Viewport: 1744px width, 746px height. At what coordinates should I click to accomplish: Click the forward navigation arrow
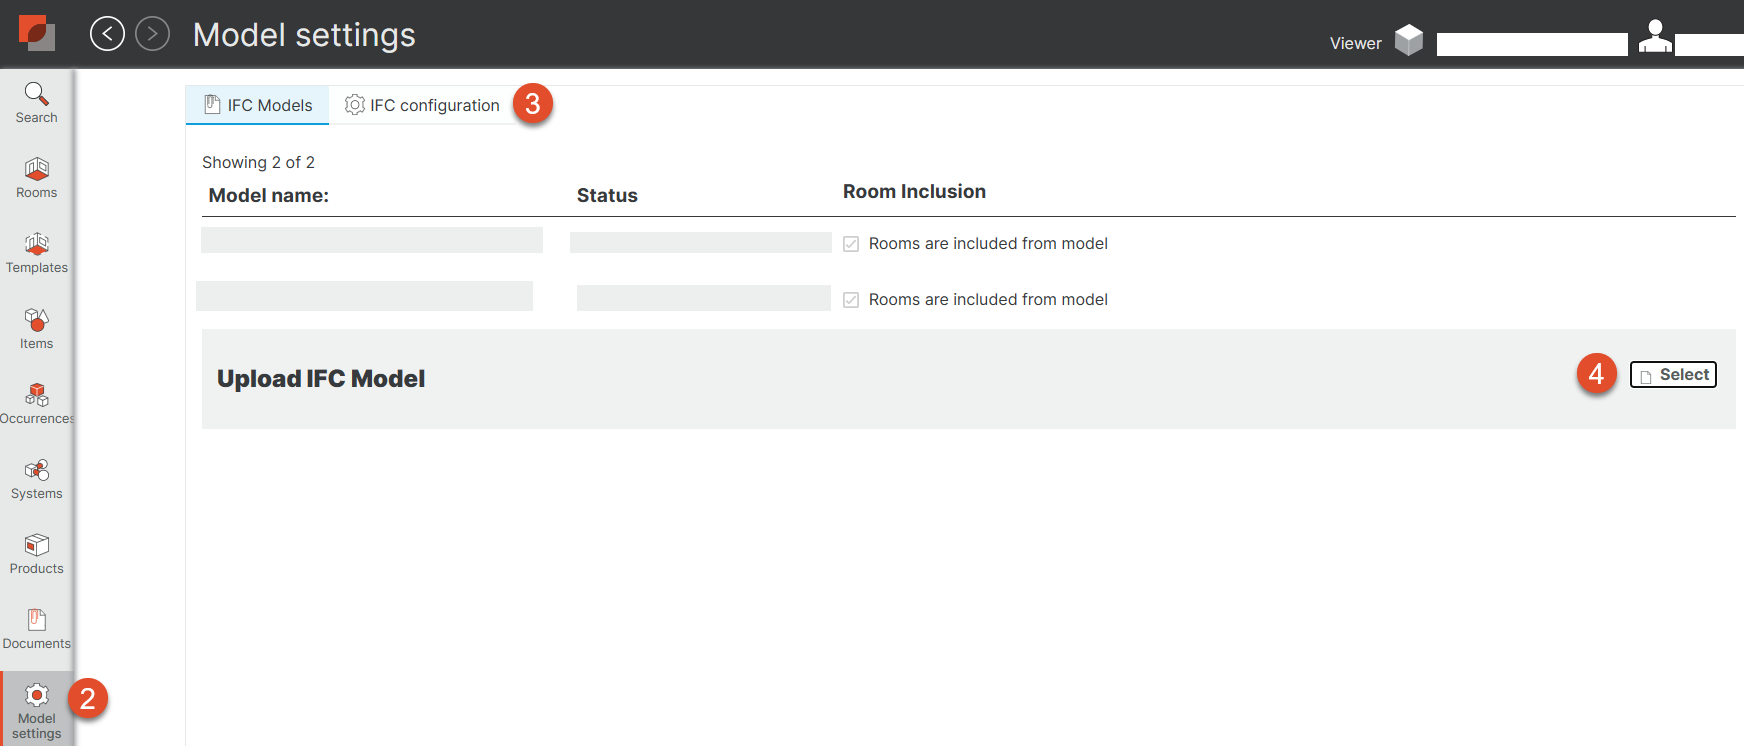click(152, 34)
